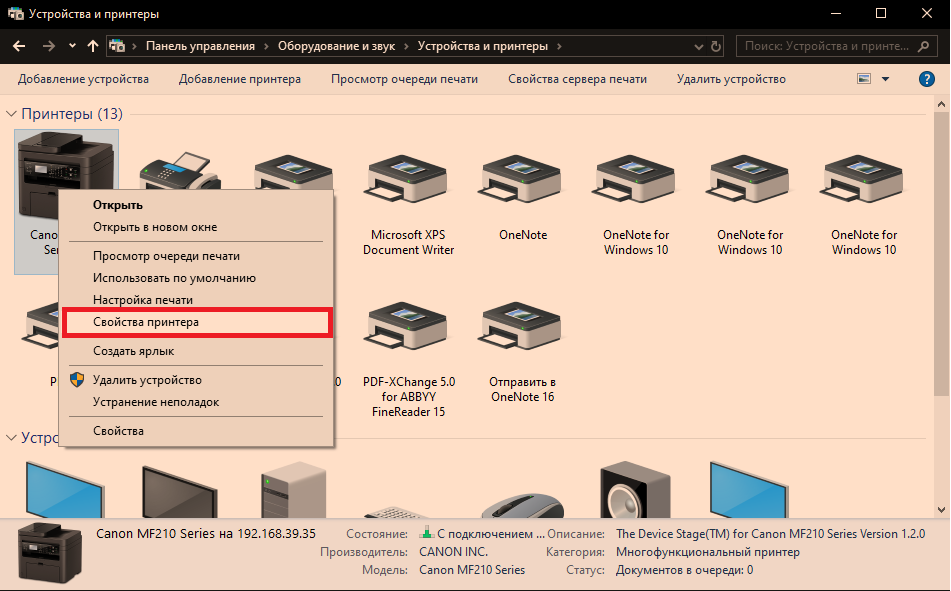Choose Настройка печати in context menu

pos(197,300)
